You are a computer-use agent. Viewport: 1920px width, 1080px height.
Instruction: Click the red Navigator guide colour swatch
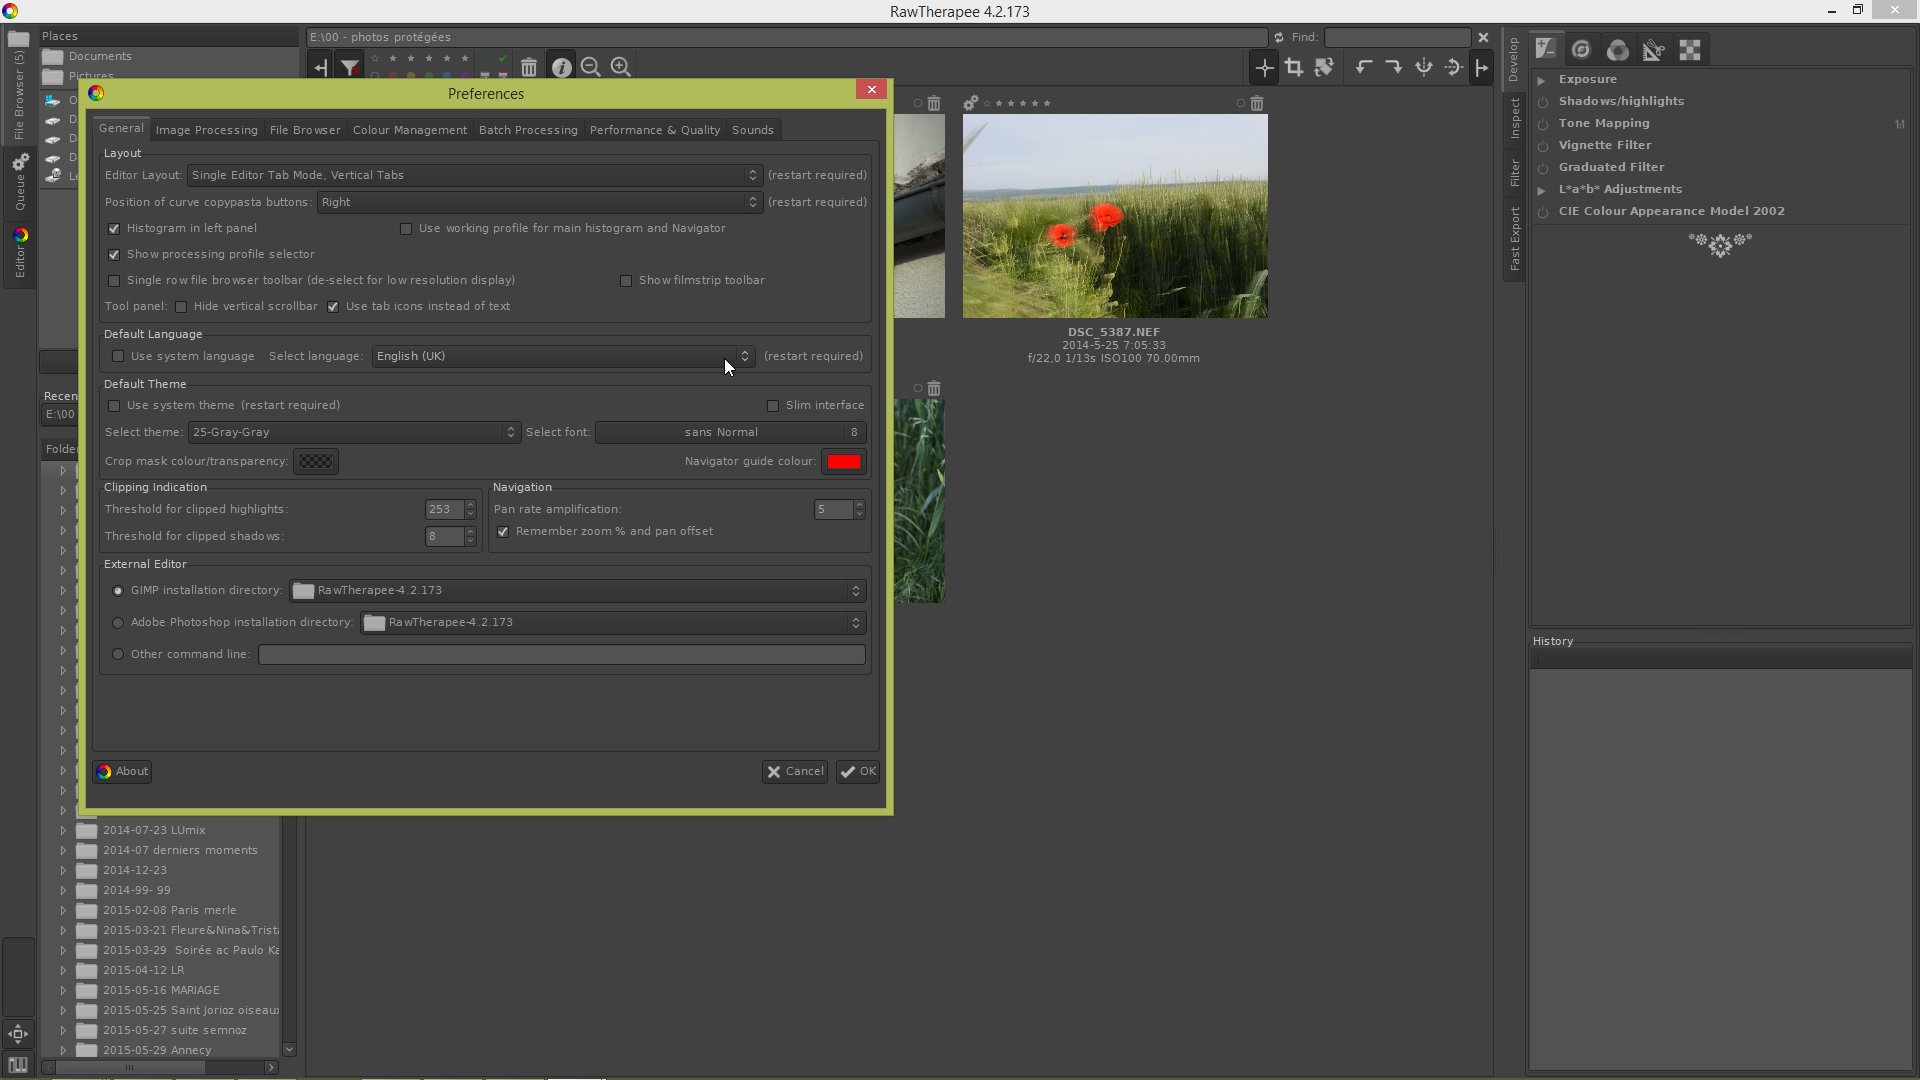843,462
